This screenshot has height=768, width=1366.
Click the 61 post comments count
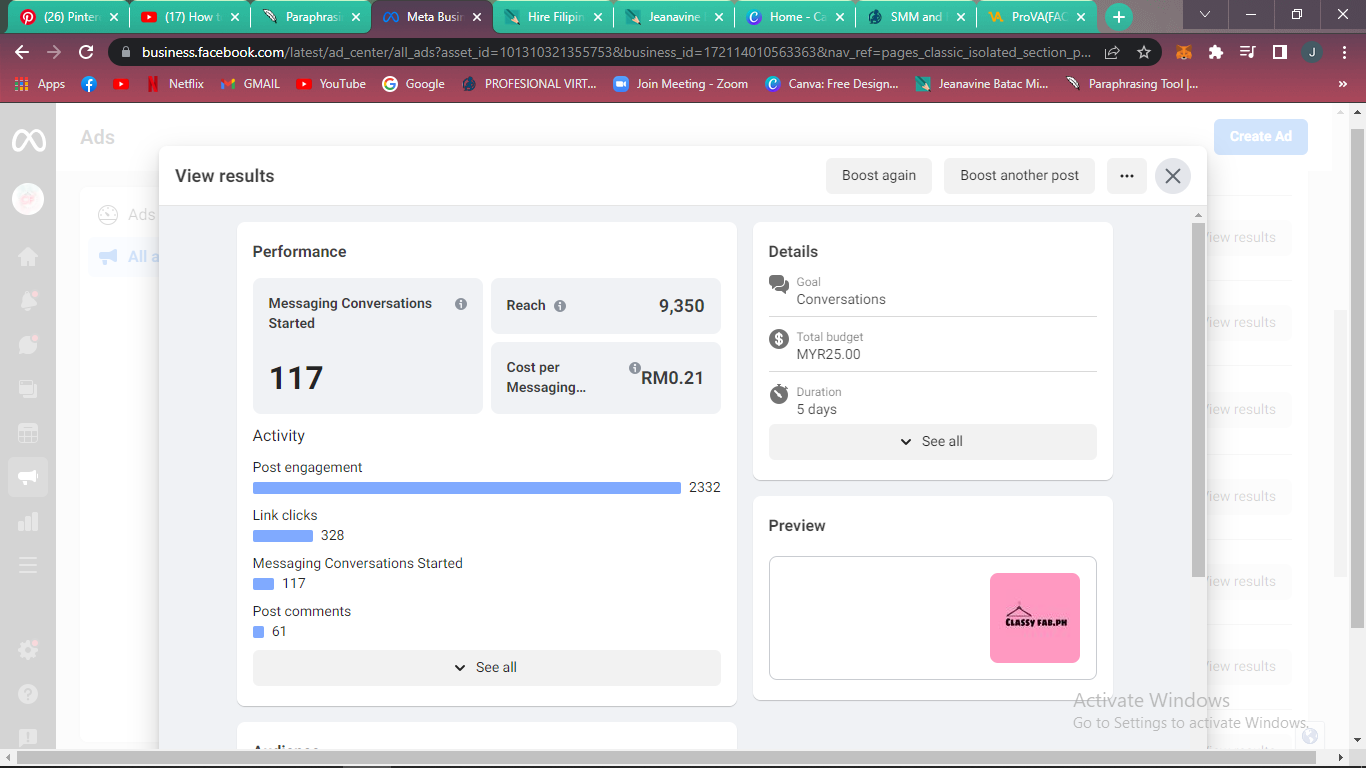tap(279, 632)
